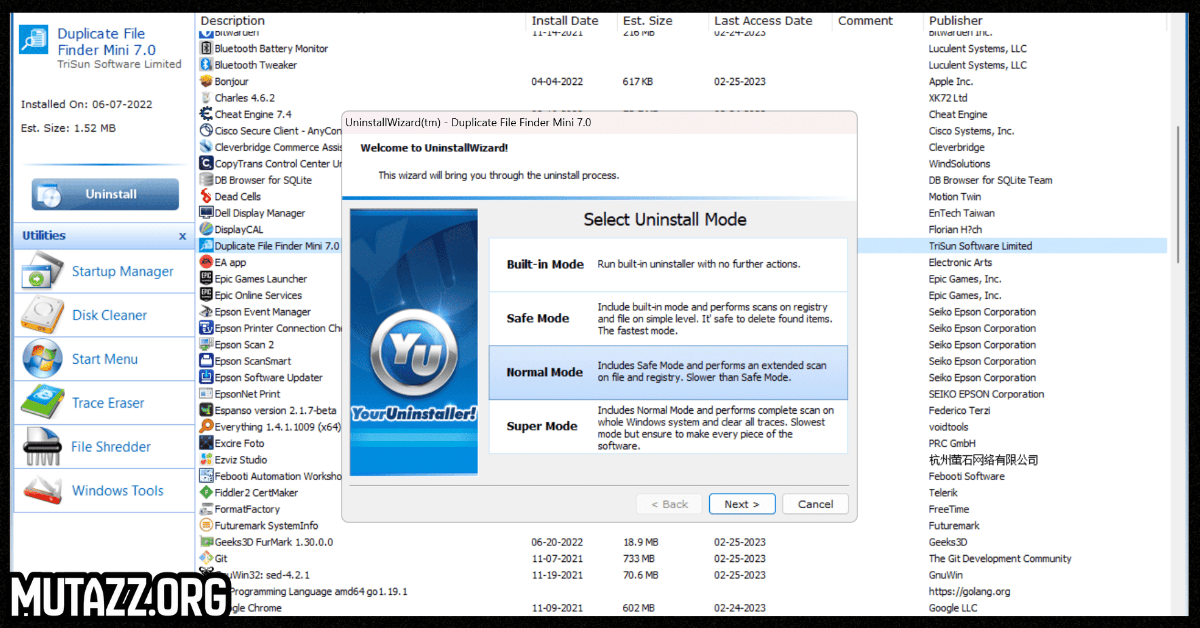The width and height of the screenshot is (1200, 628).
Task: Launch the Disk Cleaner tool
Action: [x=100, y=315]
